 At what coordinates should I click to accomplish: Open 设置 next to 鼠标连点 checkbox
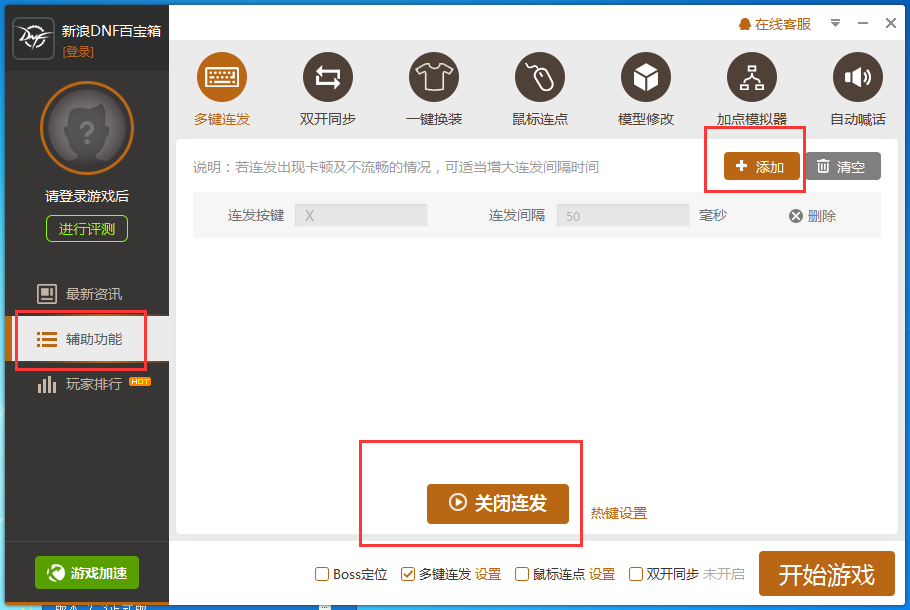pos(602,574)
